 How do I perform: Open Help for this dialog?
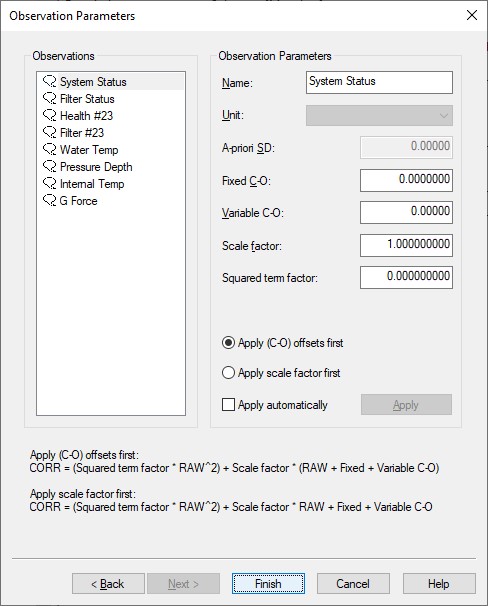point(439,584)
